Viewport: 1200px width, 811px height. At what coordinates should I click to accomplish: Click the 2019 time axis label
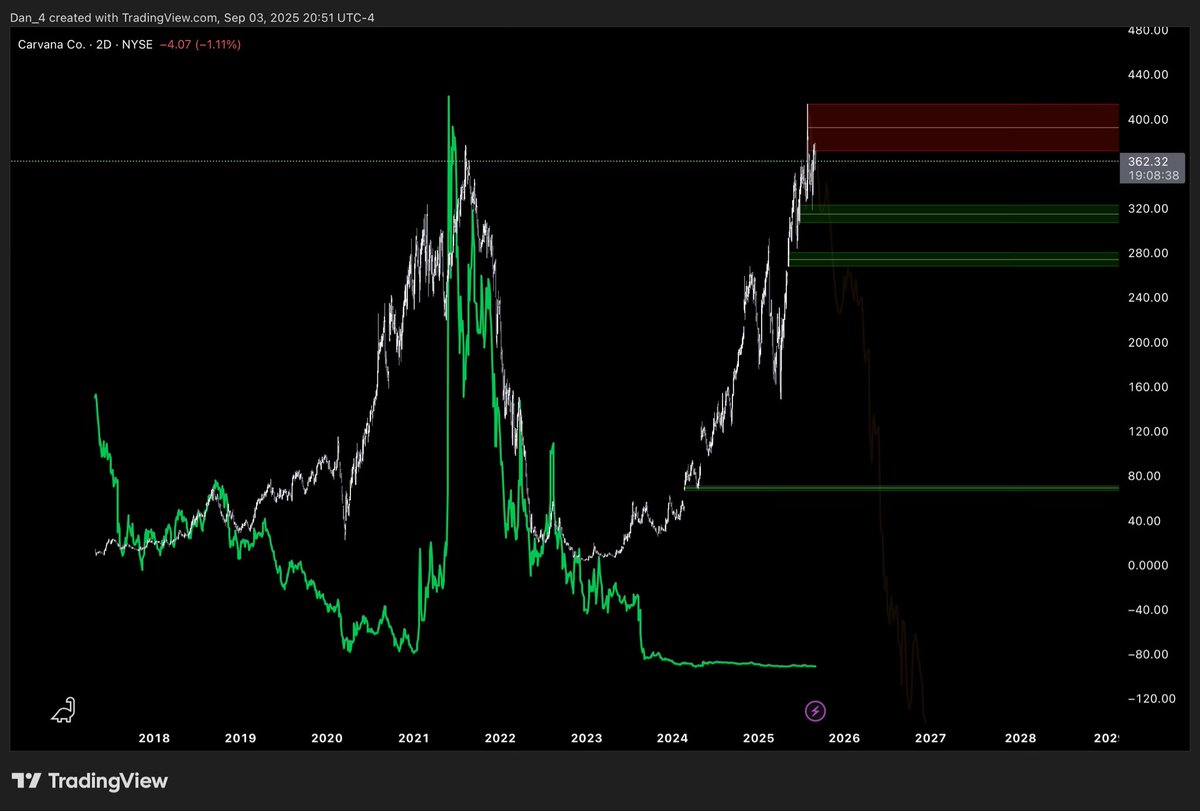(x=240, y=738)
